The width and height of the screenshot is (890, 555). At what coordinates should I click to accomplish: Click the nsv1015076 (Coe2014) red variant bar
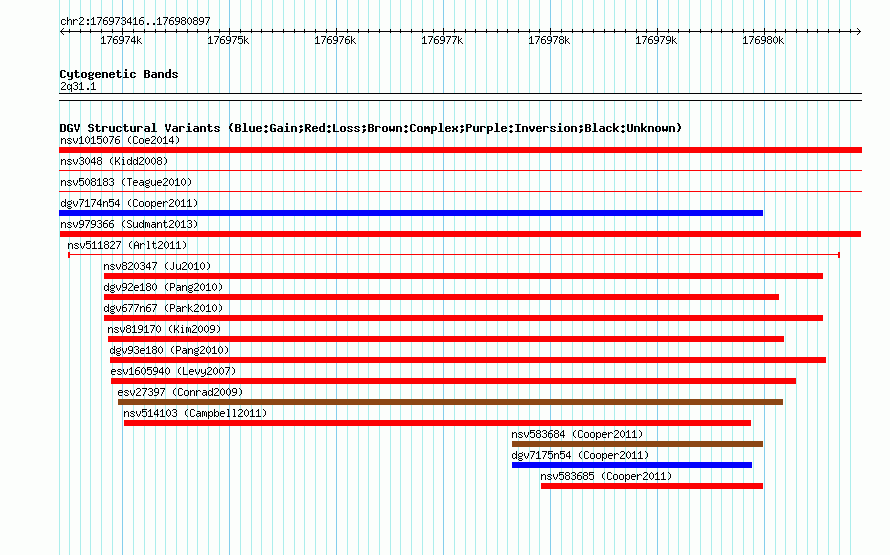tap(460, 150)
